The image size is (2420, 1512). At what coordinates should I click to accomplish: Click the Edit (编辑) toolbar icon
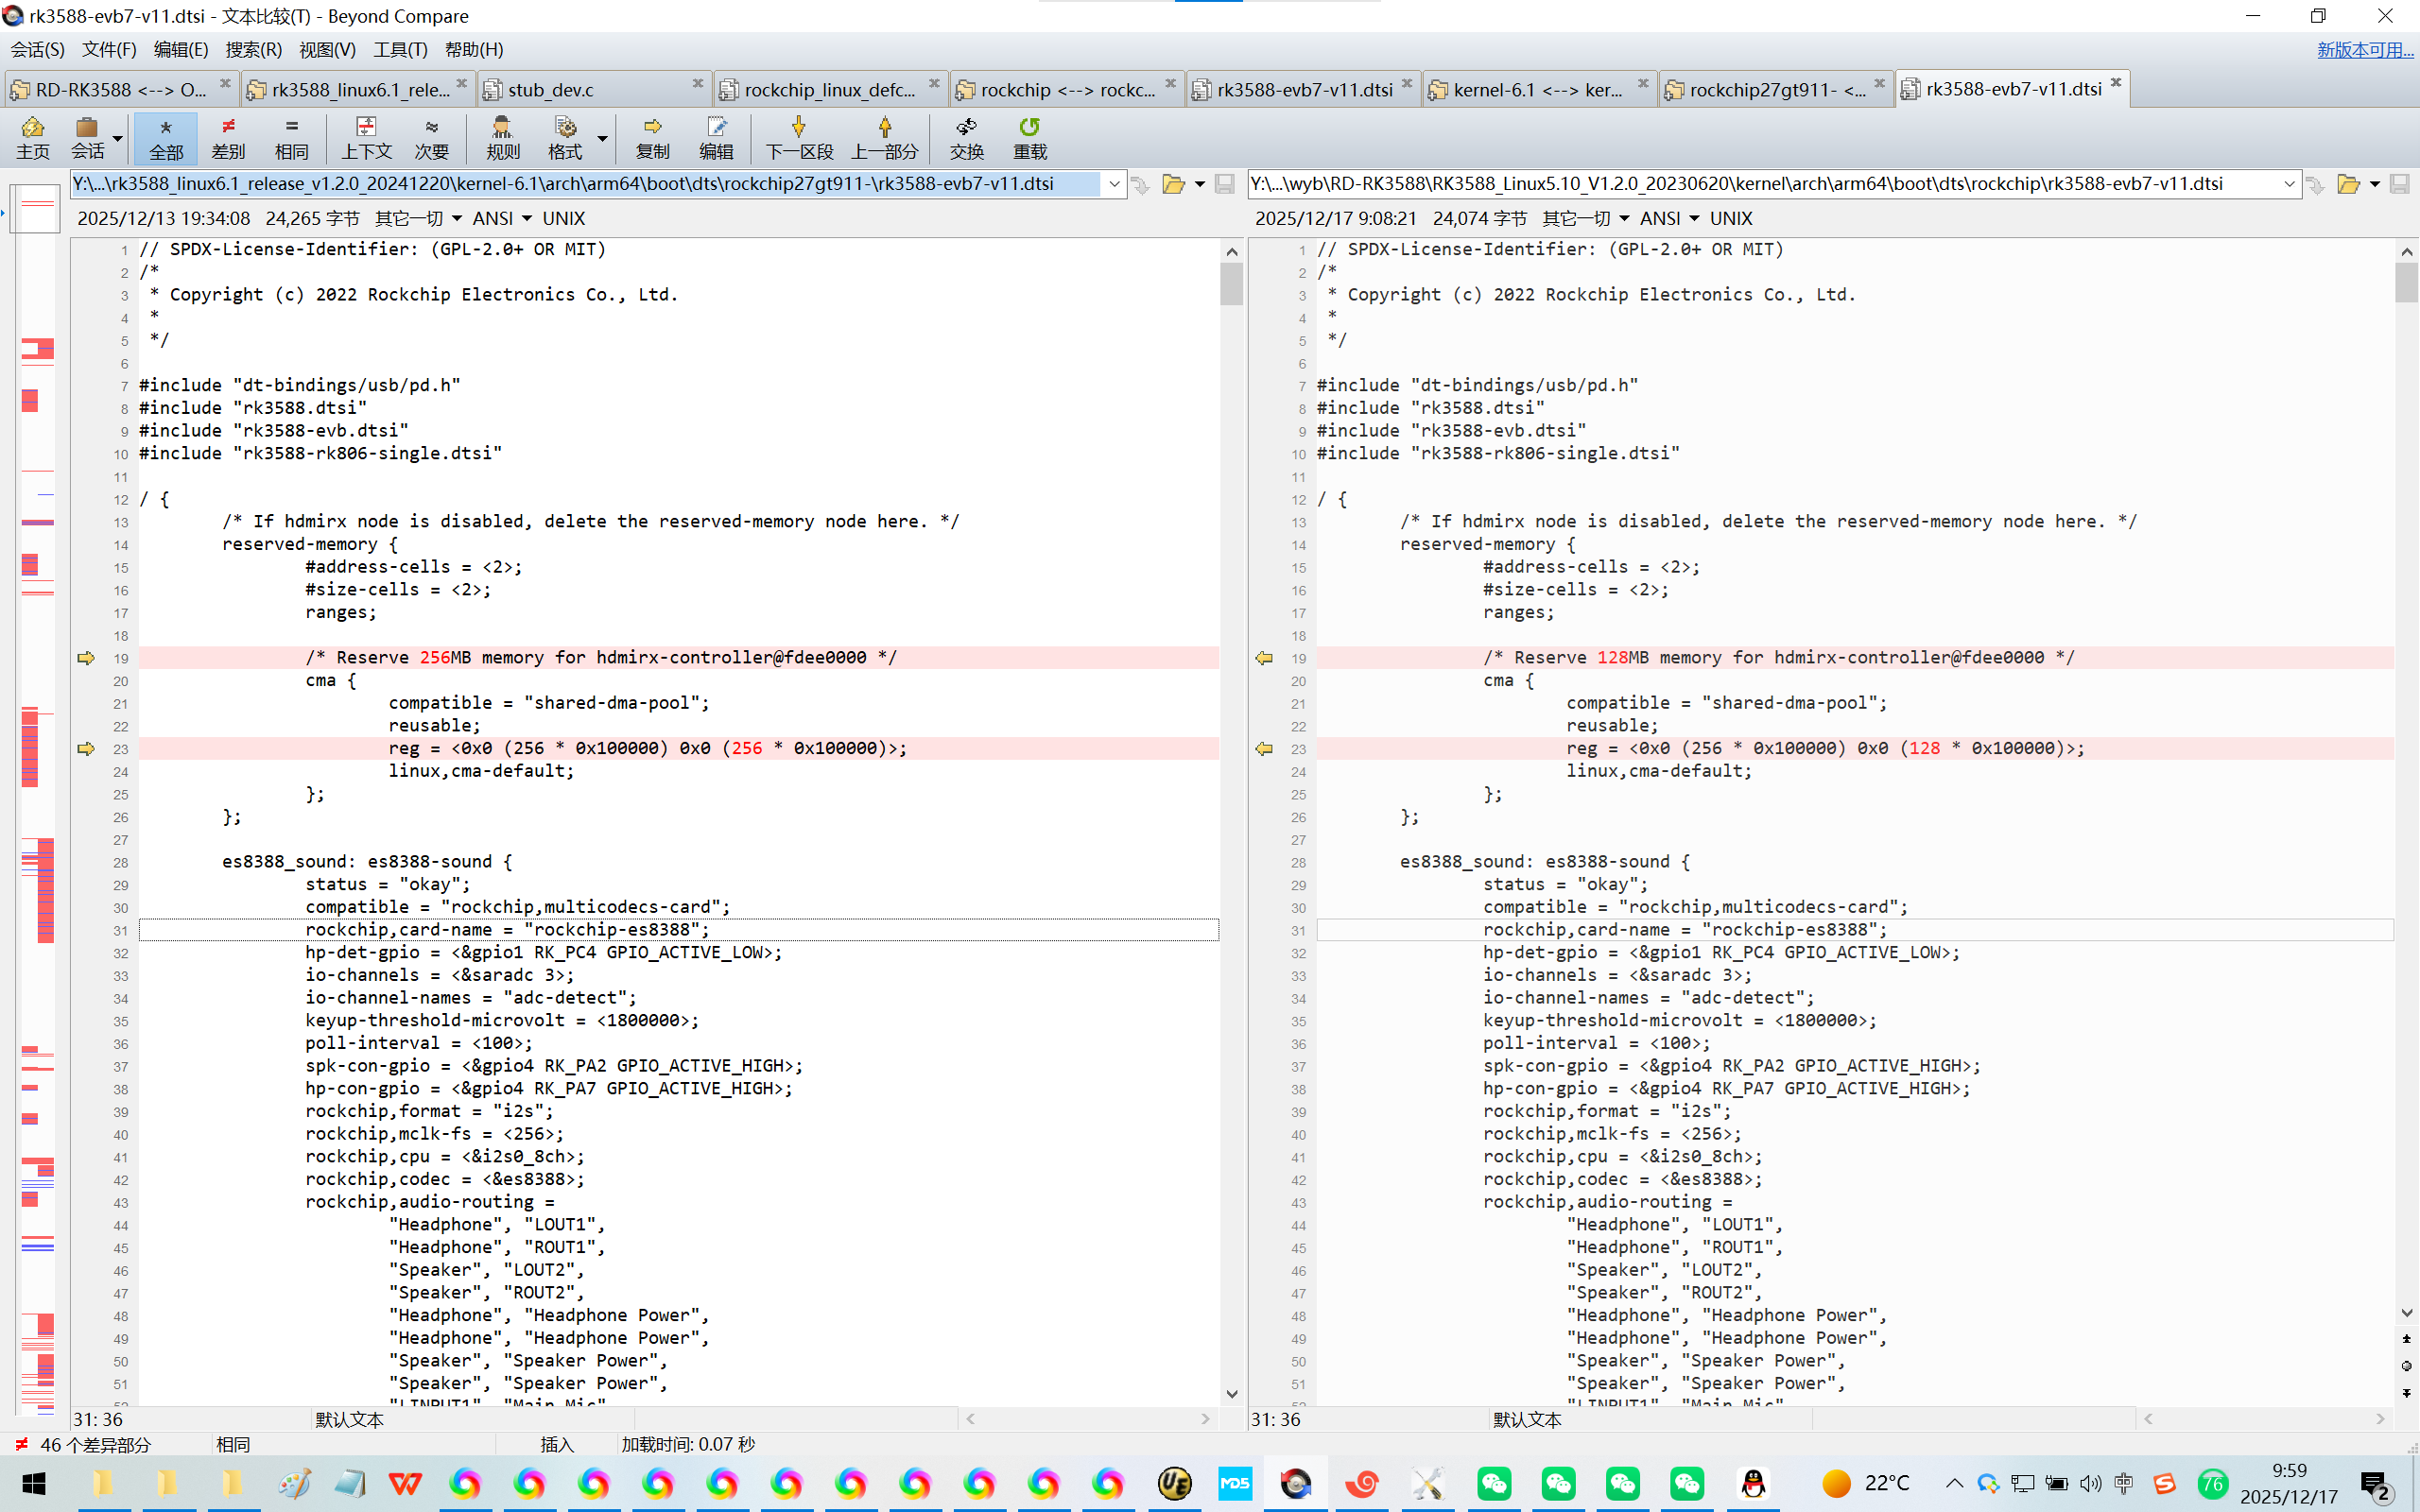[716, 137]
